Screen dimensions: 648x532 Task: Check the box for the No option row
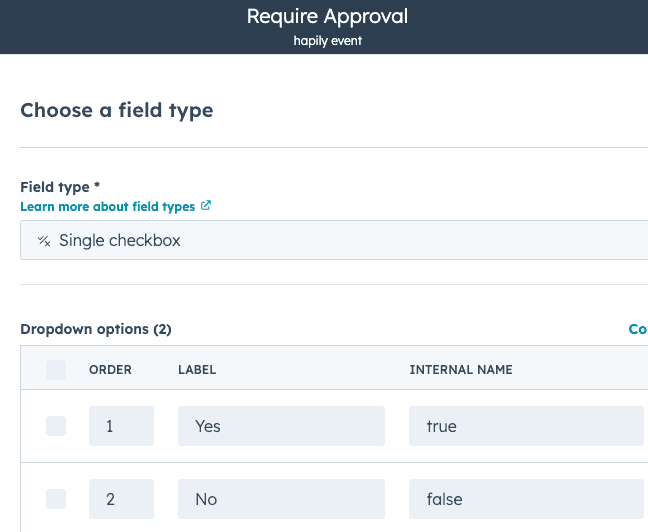(x=56, y=499)
